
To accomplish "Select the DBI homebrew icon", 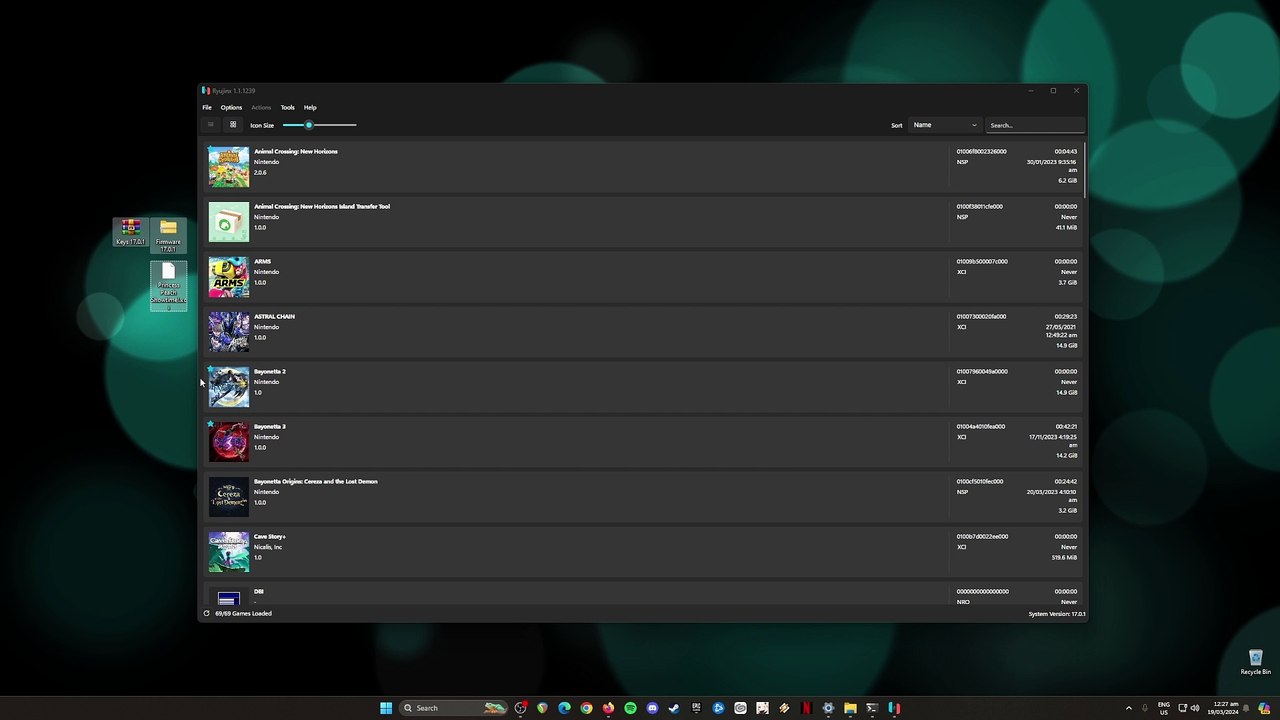I will (x=229, y=597).
